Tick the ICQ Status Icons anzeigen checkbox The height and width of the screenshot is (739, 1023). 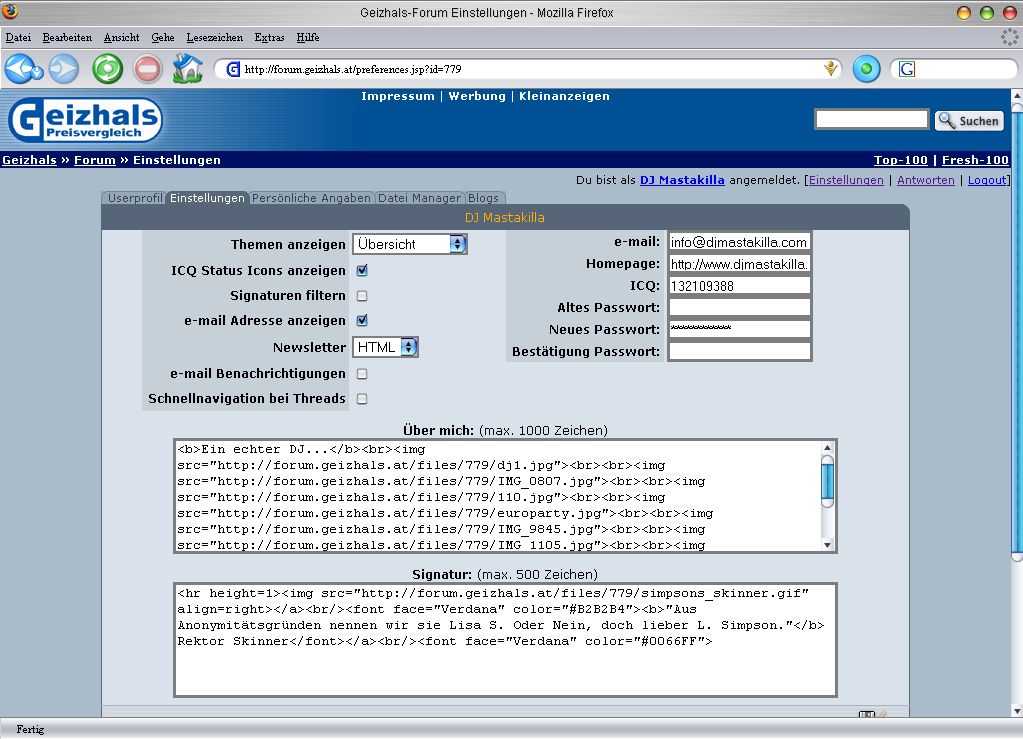point(362,270)
